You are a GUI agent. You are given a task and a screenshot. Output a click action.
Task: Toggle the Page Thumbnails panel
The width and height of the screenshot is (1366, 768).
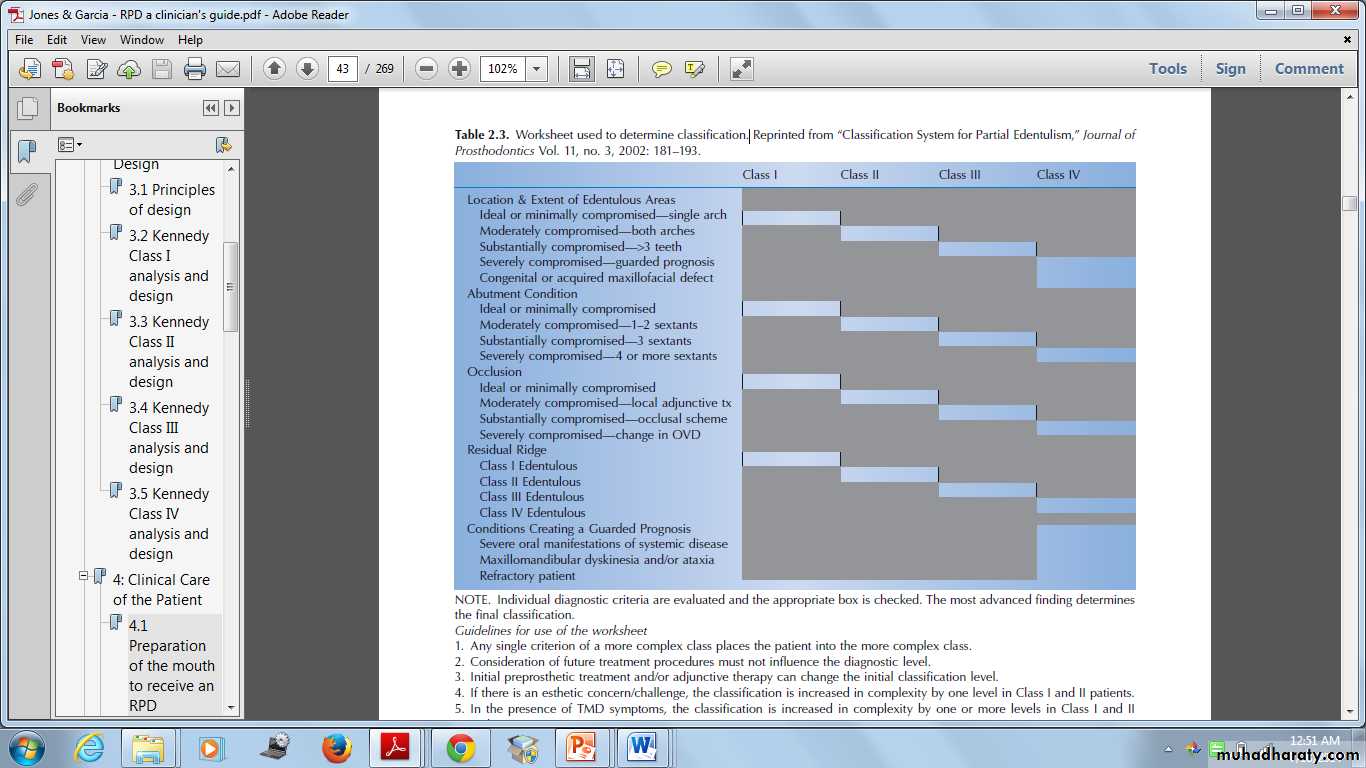point(27,108)
